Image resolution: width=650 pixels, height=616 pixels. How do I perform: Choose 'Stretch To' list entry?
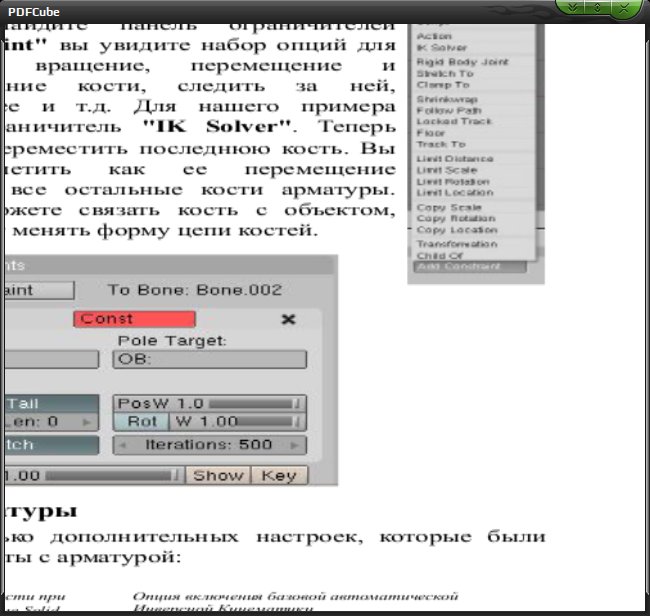pos(445,73)
